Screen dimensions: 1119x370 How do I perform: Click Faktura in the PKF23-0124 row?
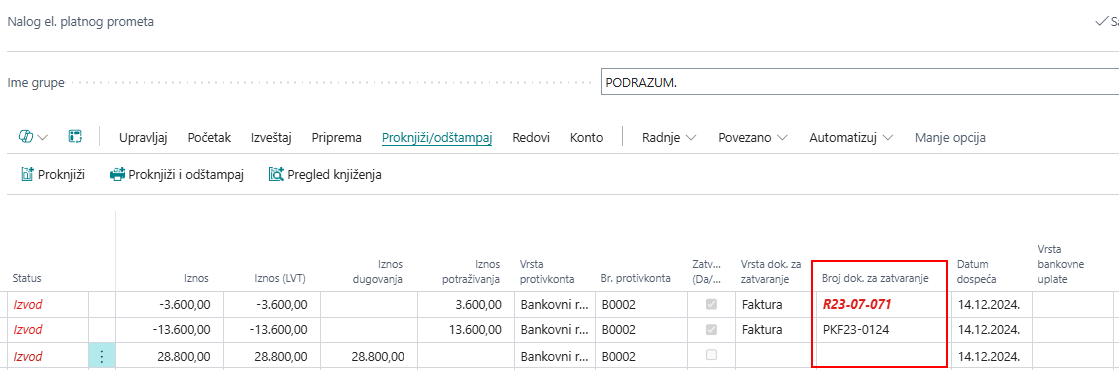[762, 330]
